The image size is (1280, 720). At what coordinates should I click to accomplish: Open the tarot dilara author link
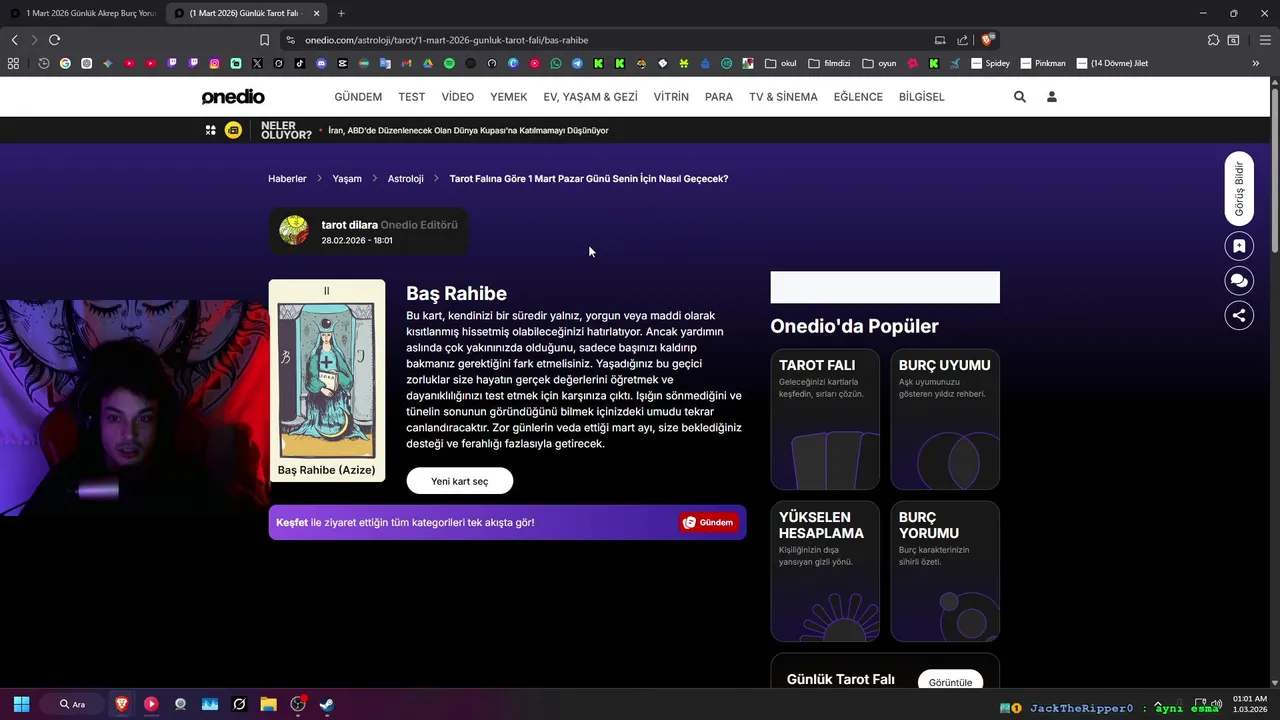click(x=350, y=225)
